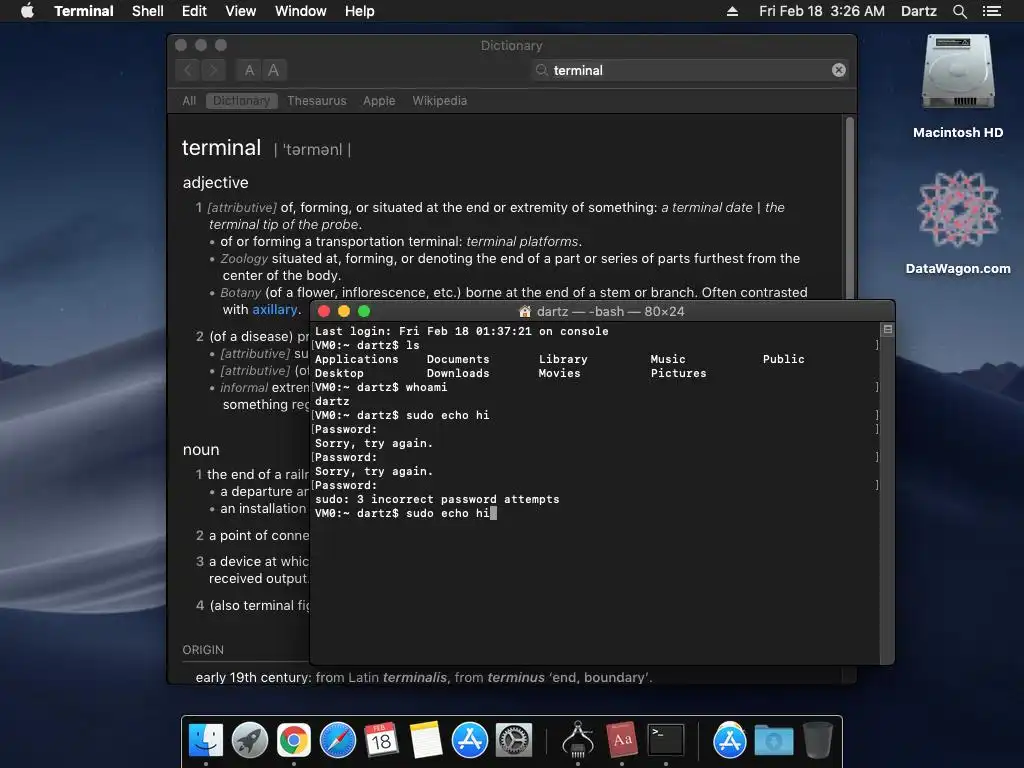The height and width of the screenshot is (768, 1024).
Task: Click 'Music' in Terminal listing
Action: [x=668, y=359]
